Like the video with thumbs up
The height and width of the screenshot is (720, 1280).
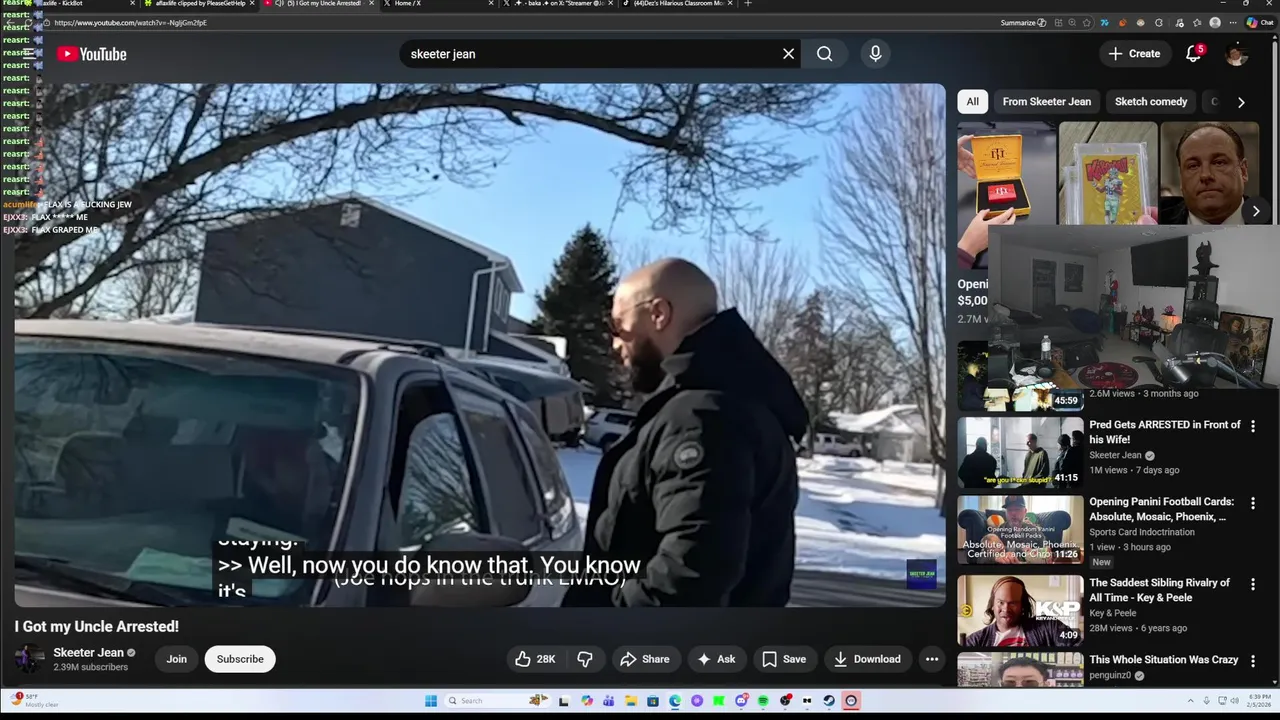535,659
